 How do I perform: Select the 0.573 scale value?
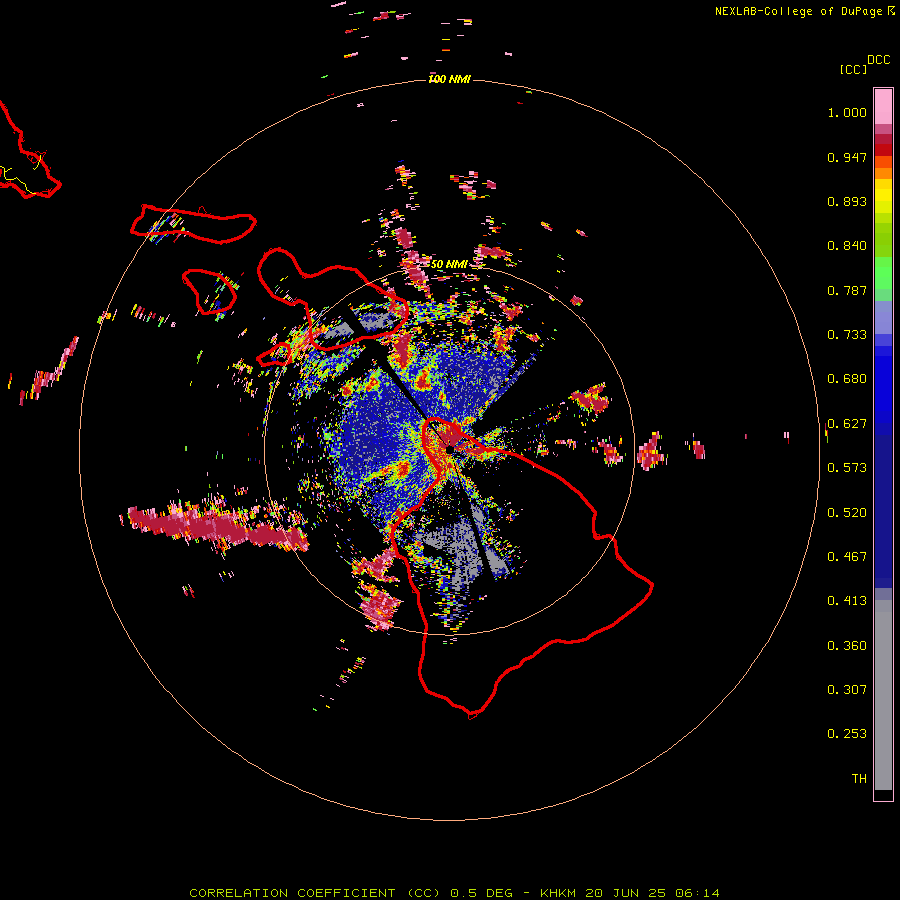pyautogui.click(x=847, y=468)
